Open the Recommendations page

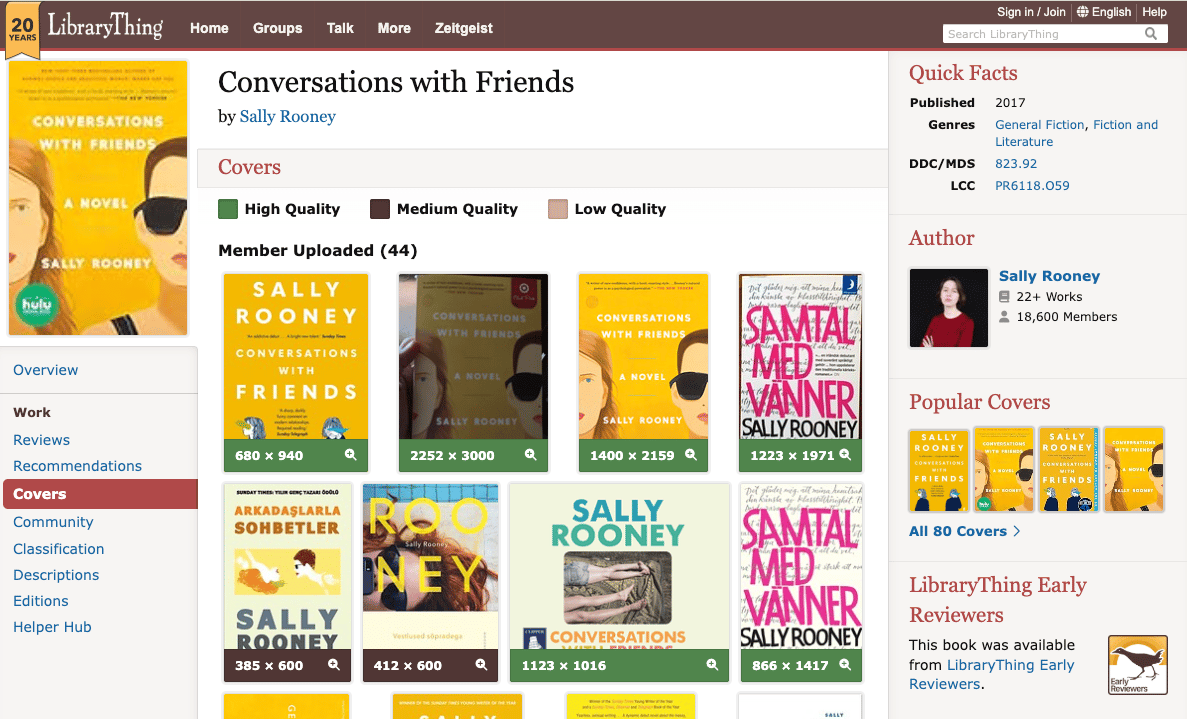coord(77,466)
